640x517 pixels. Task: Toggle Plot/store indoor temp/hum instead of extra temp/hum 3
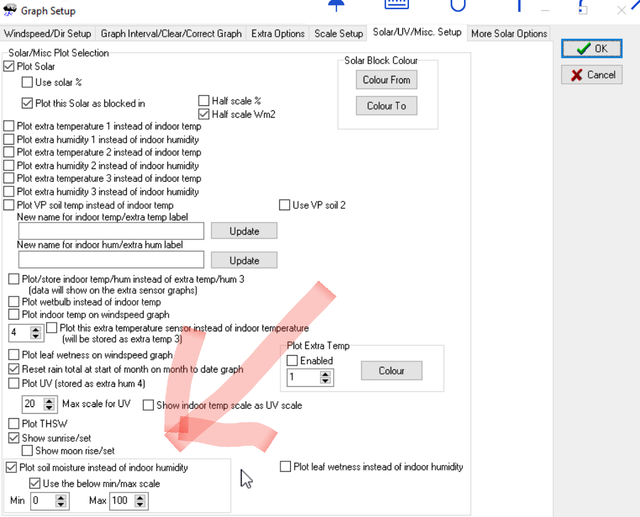13,279
